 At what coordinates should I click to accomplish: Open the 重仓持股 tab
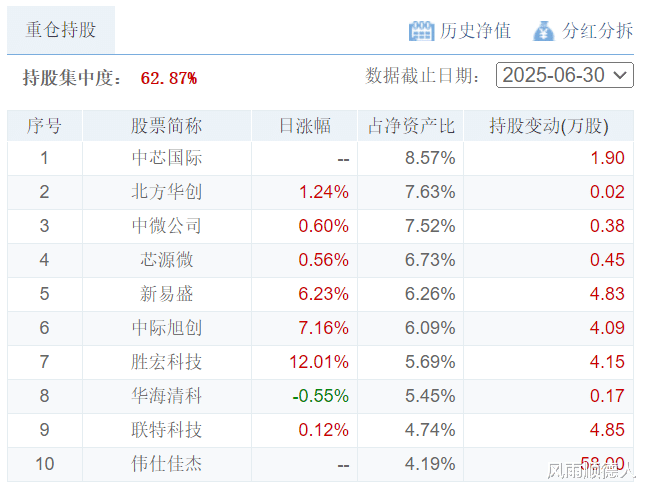coord(61,30)
